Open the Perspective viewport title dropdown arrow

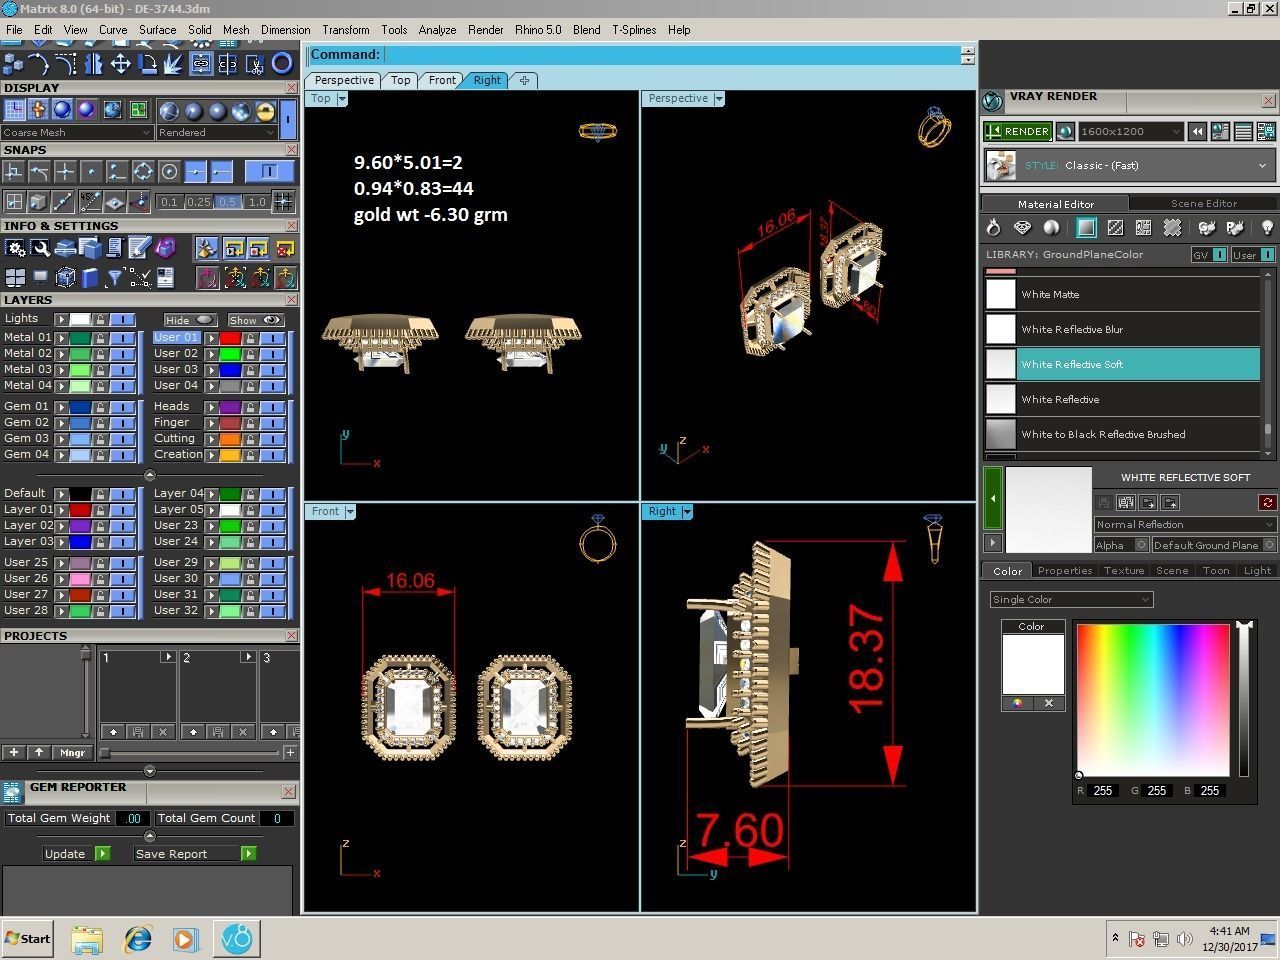pyautogui.click(x=719, y=98)
